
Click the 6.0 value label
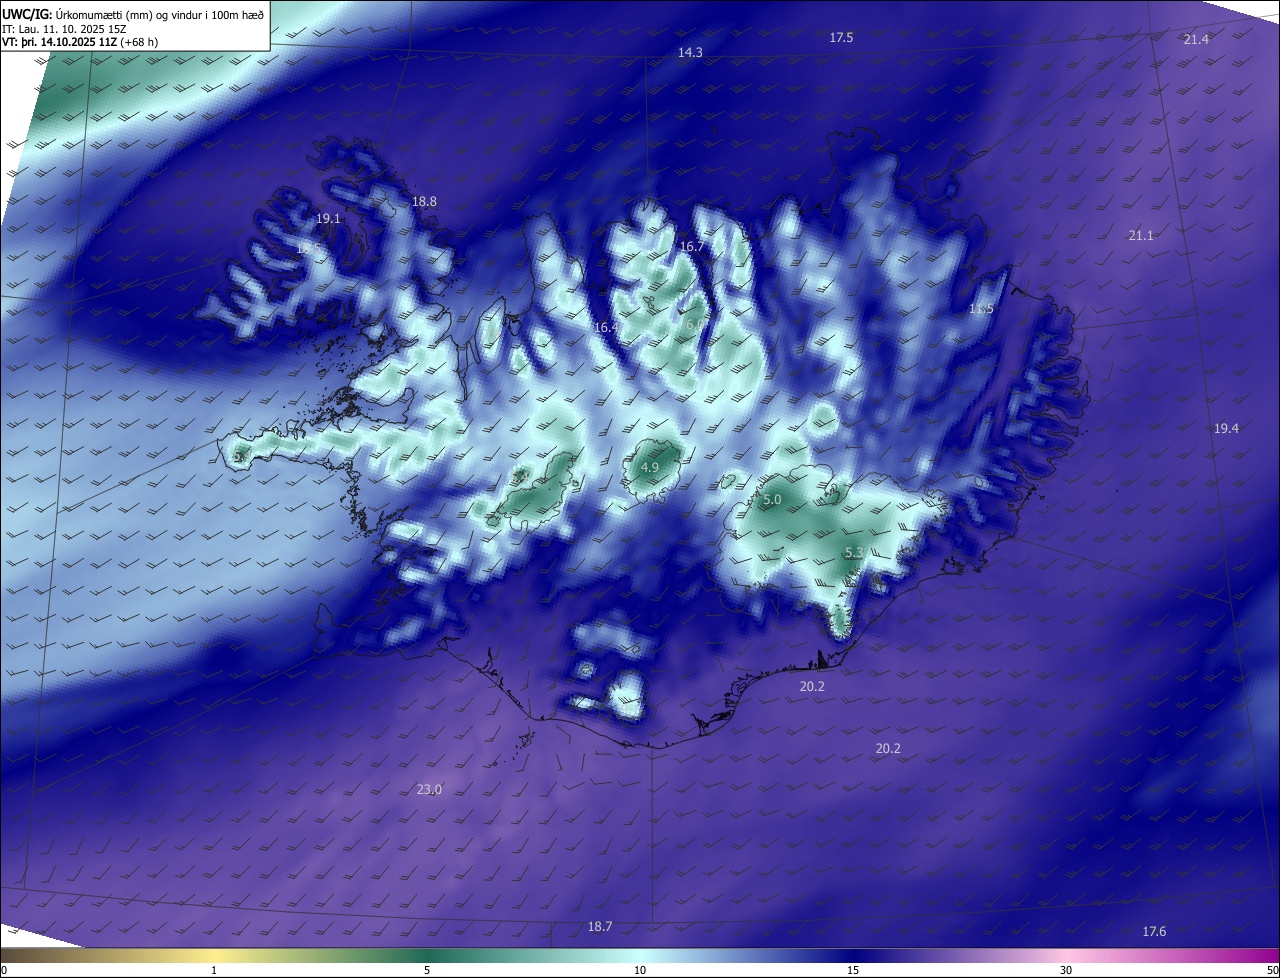tap(695, 324)
